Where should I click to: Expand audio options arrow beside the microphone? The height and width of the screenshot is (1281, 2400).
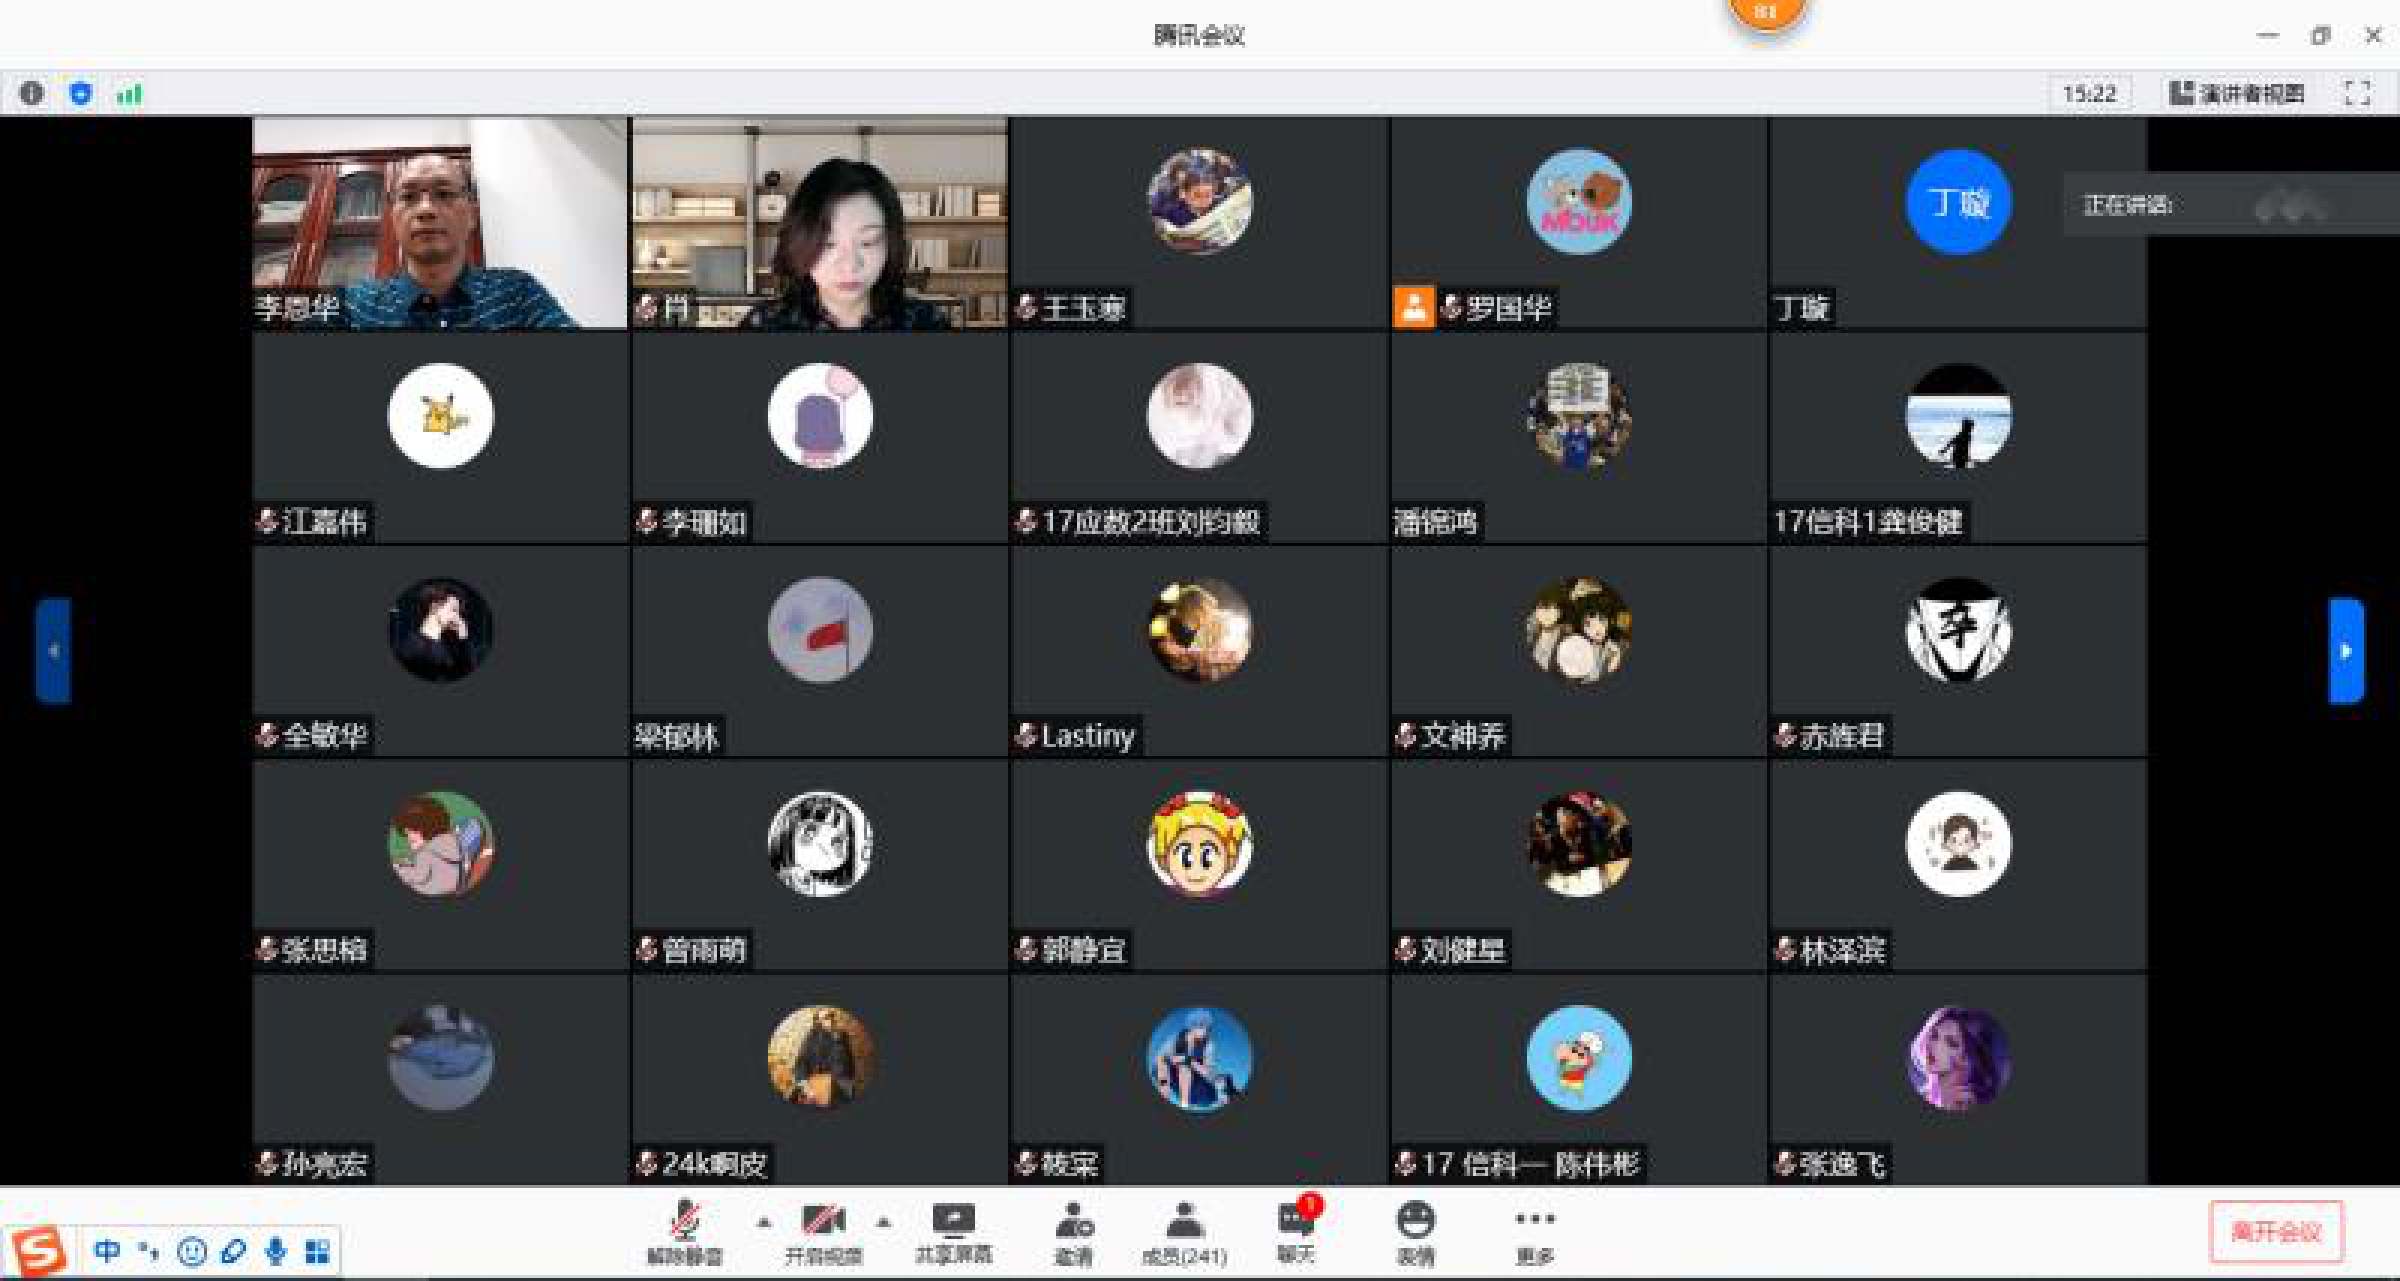764,1222
